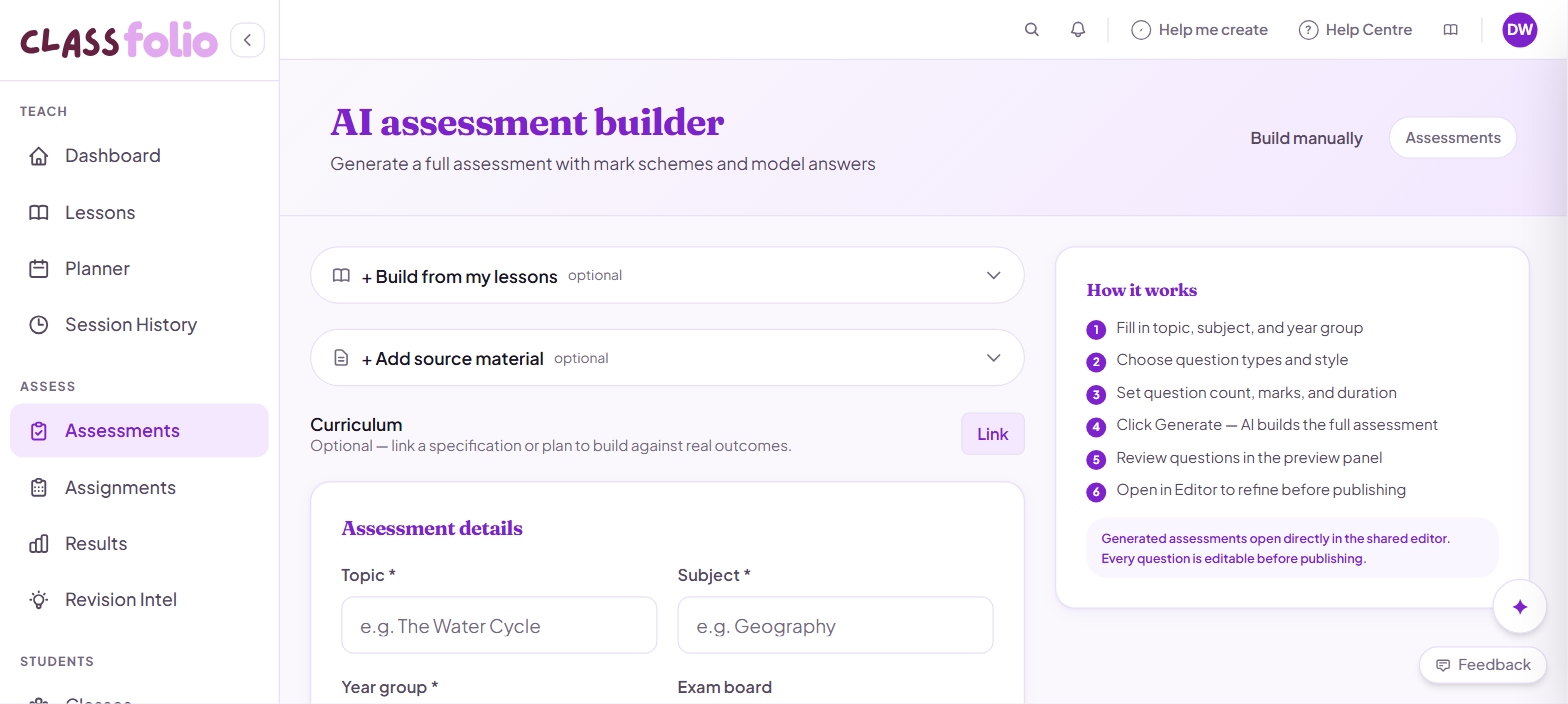Viewport: 1568px width, 704px height.
Task: Expand Build from my lessons chevron
Action: [993, 276]
